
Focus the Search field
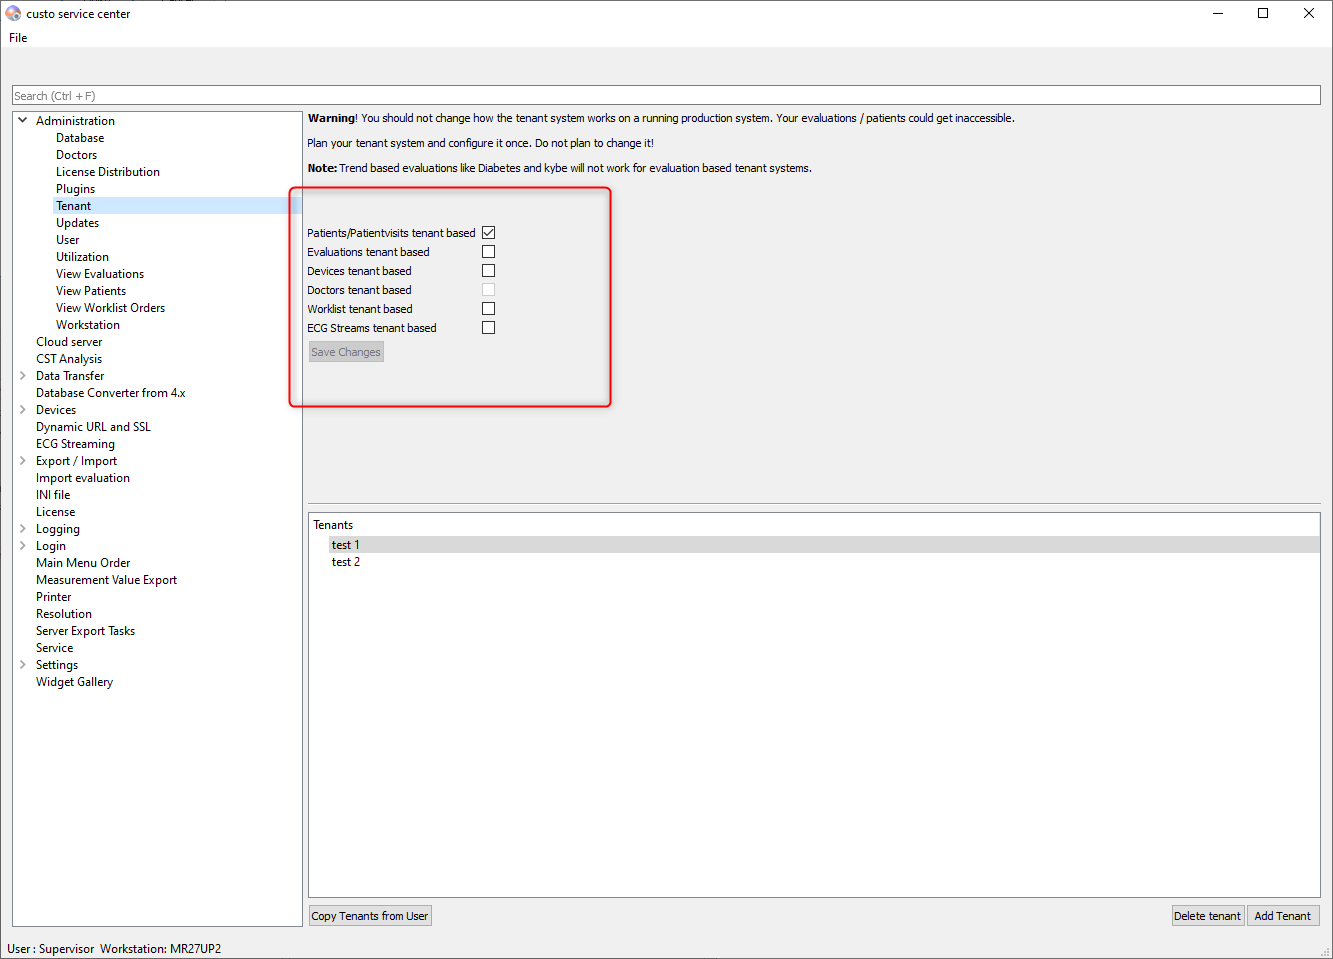pos(666,96)
